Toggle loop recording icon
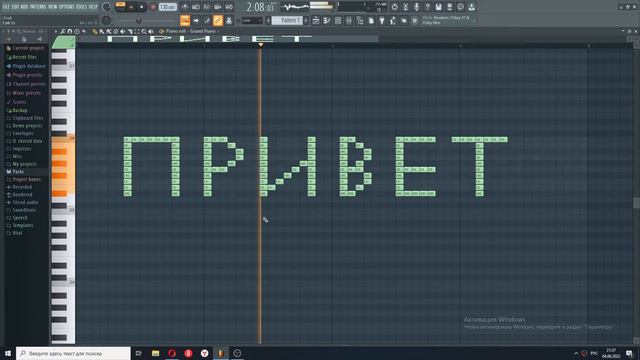 click(x=229, y=7)
